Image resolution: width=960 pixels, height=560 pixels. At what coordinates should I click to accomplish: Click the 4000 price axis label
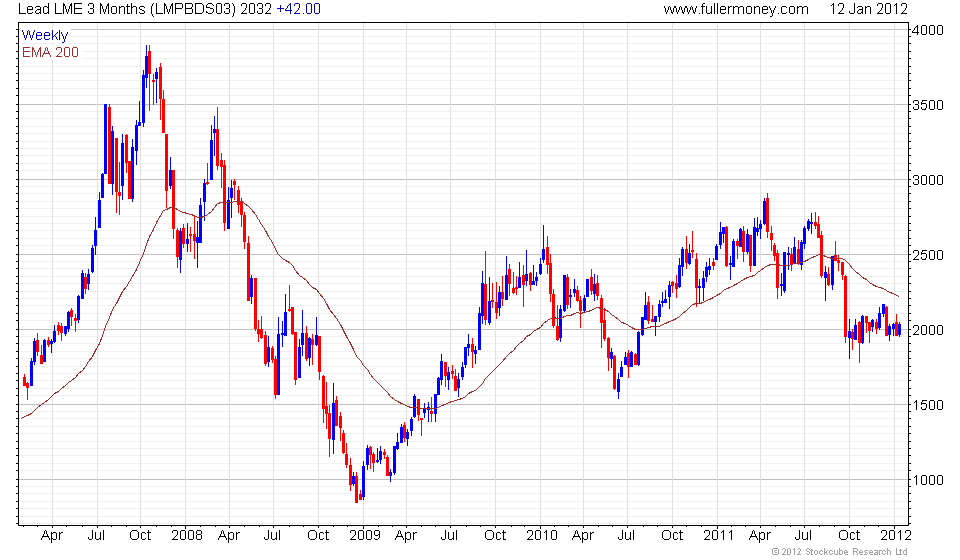(928, 30)
